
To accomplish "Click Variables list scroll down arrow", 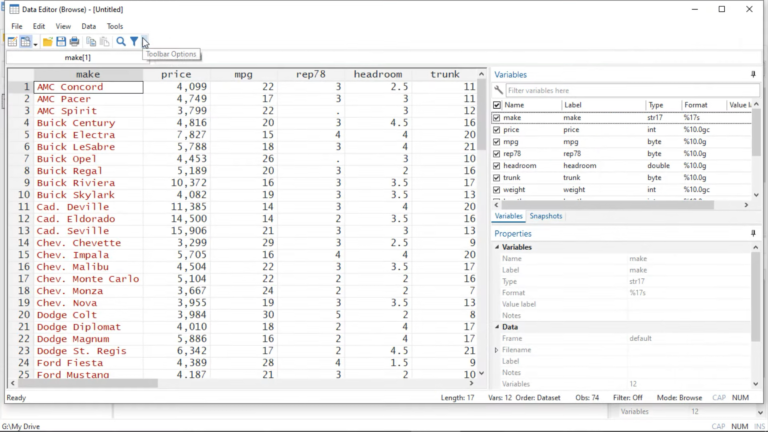I will pyautogui.click(x=756, y=195).
